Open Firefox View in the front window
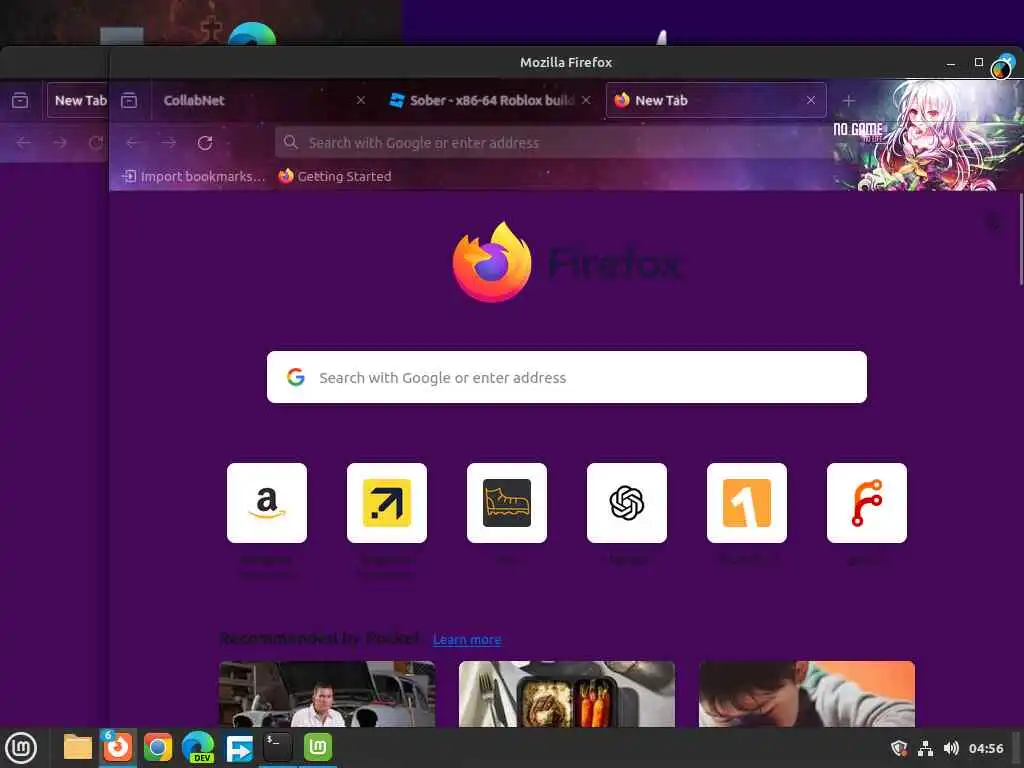The width and height of the screenshot is (1024, 768). click(129, 100)
